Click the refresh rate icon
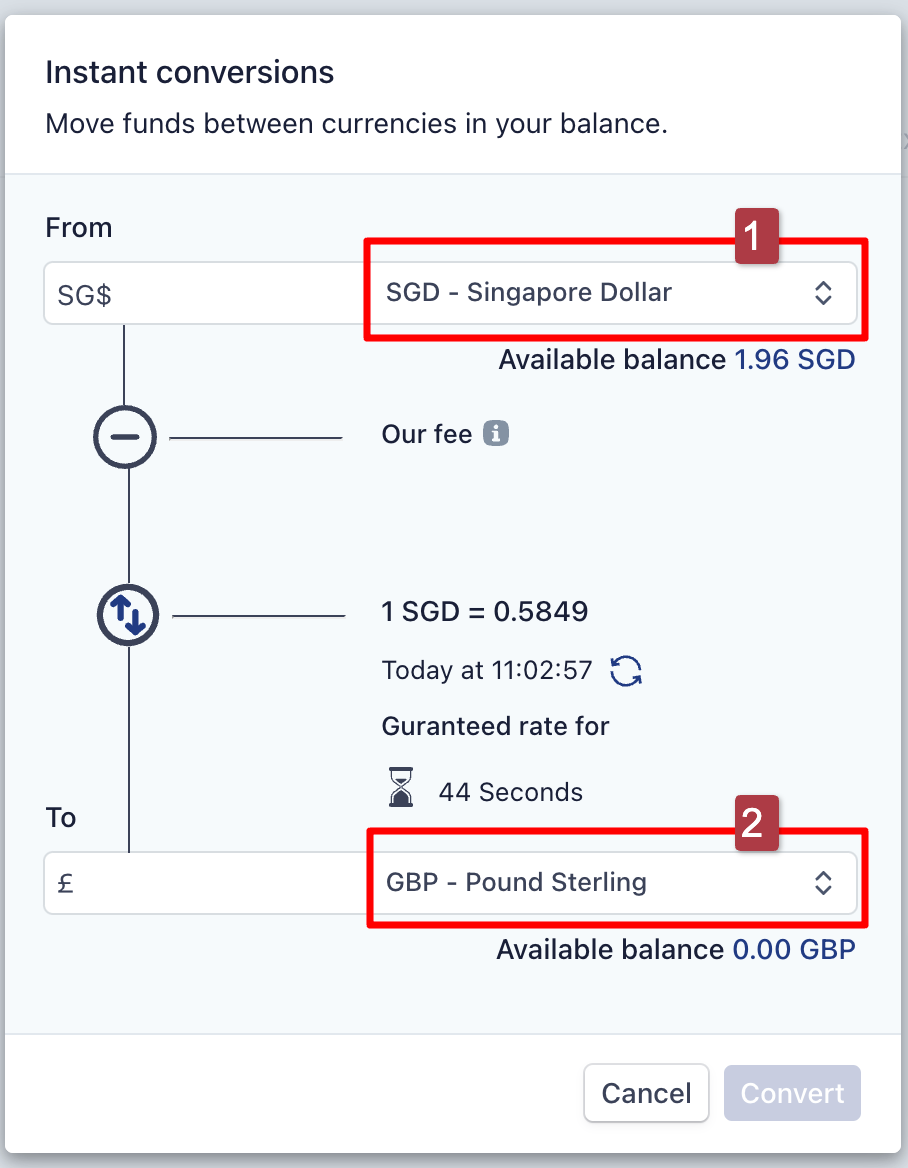Viewport: 908px width, 1168px height. coord(625,671)
